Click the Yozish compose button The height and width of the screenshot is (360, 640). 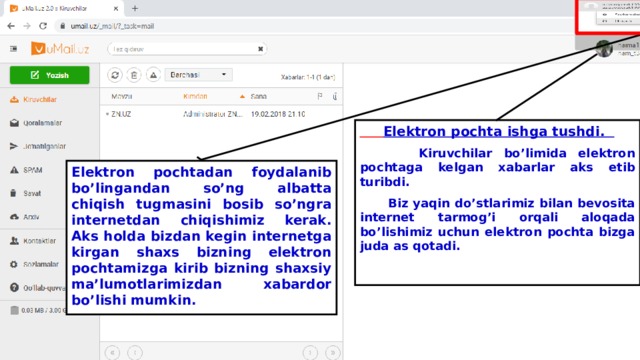click(49, 75)
